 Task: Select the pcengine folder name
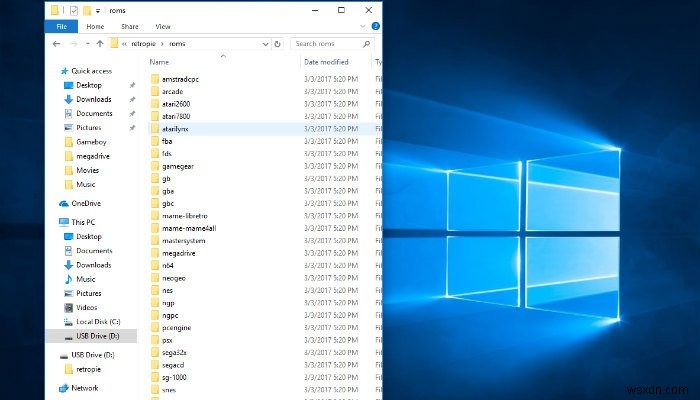pos(176,328)
